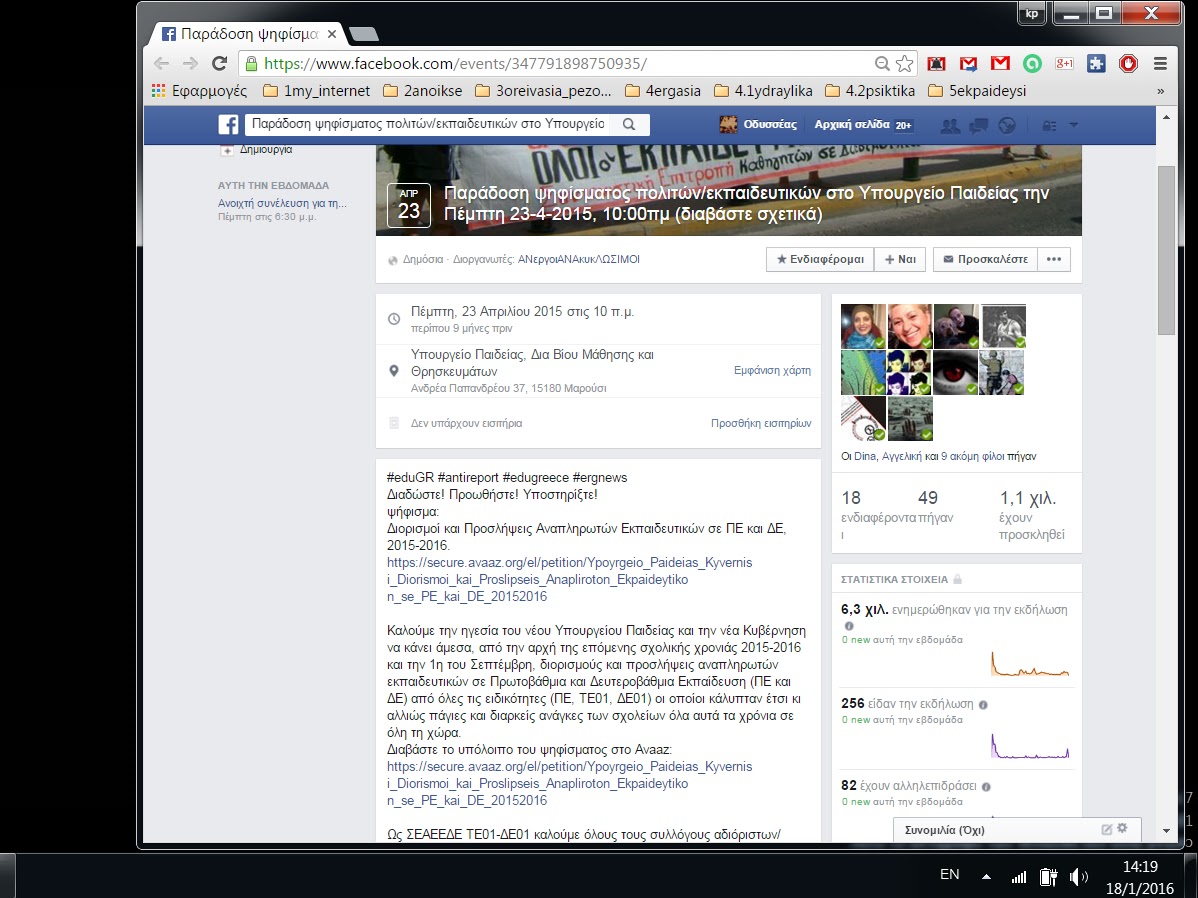Click the Ενδιαφέρομαι button
This screenshot has width=1198, height=898.
pos(820,259)
